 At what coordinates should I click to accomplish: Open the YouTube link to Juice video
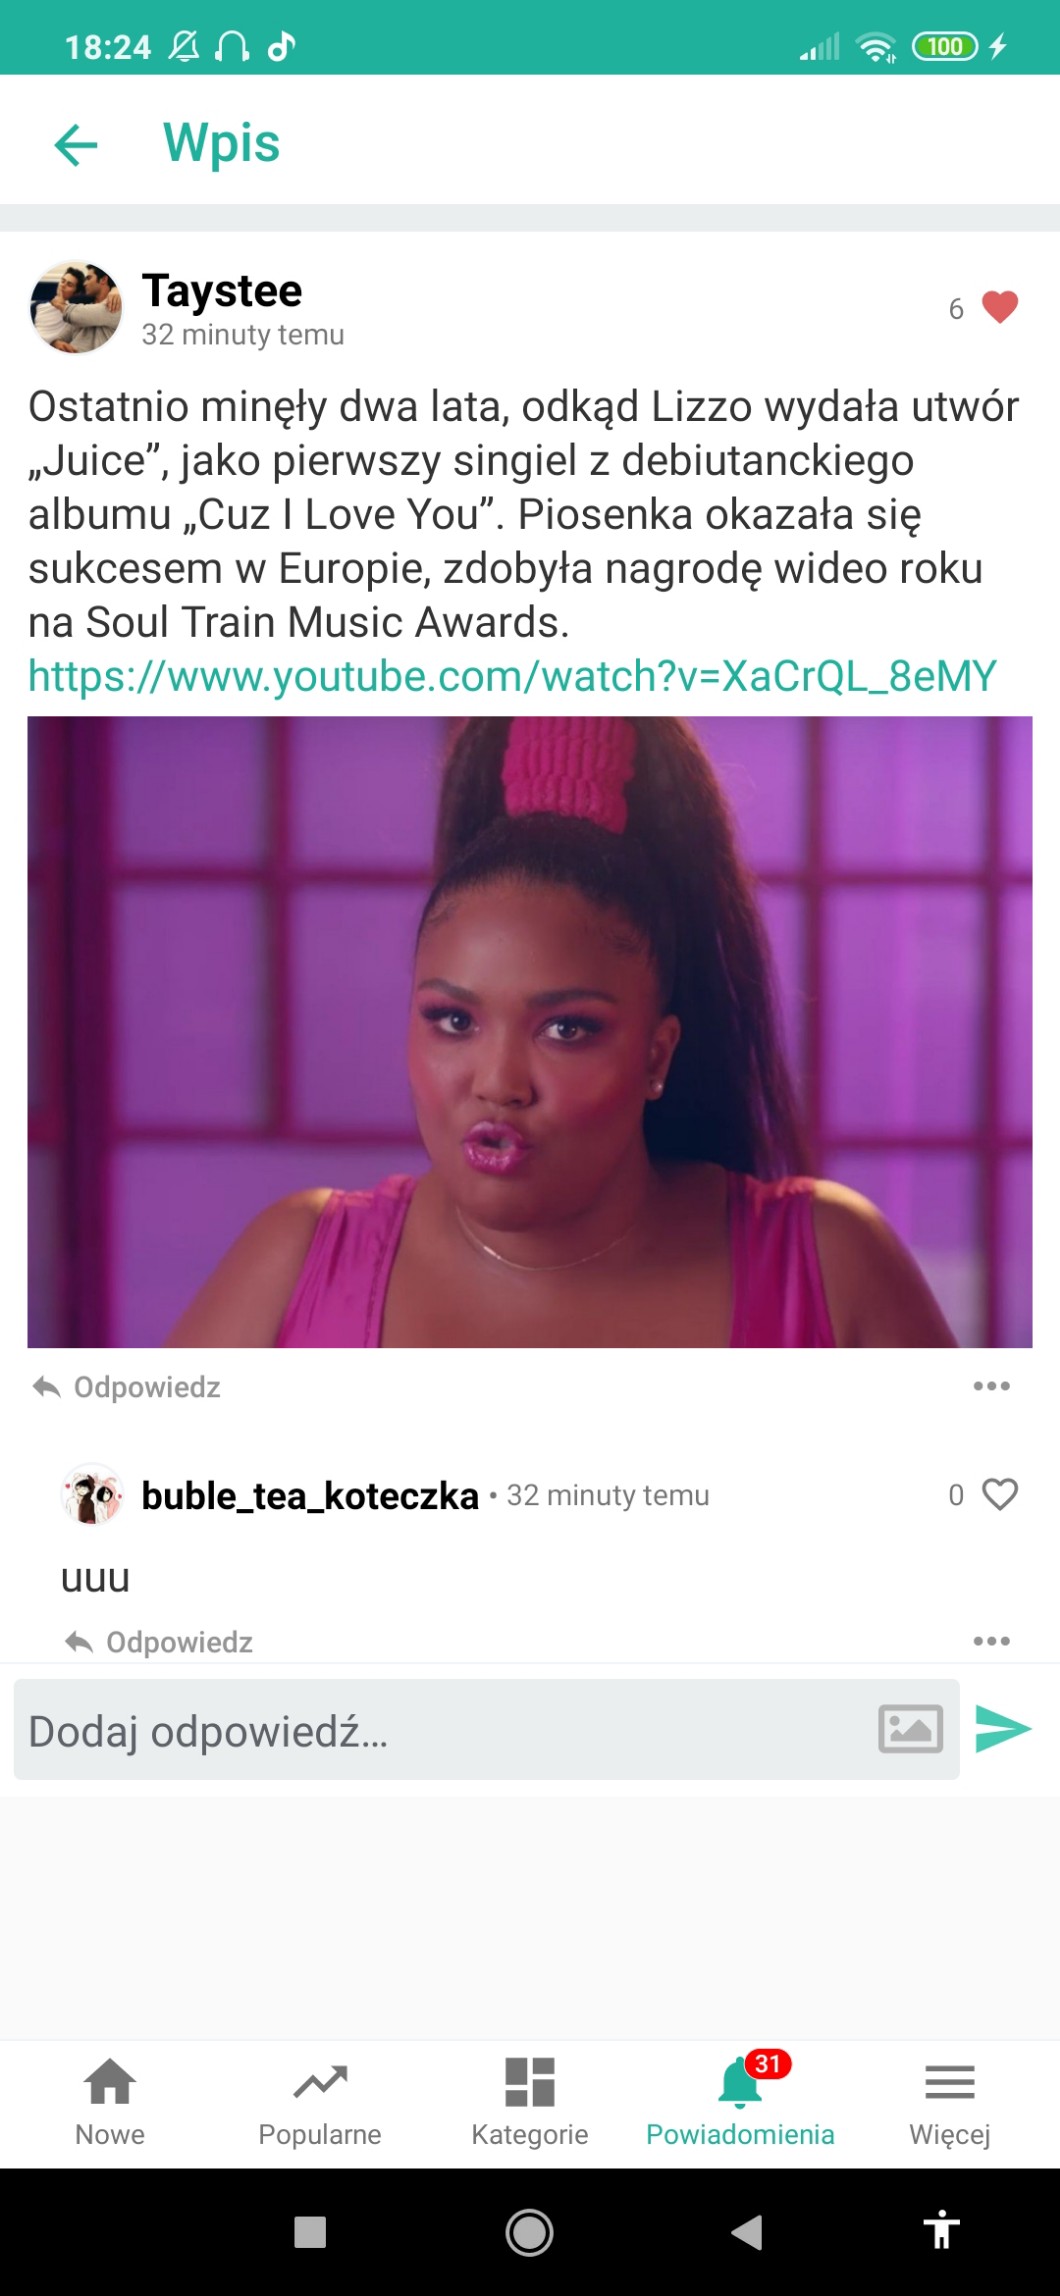[512, 676]
